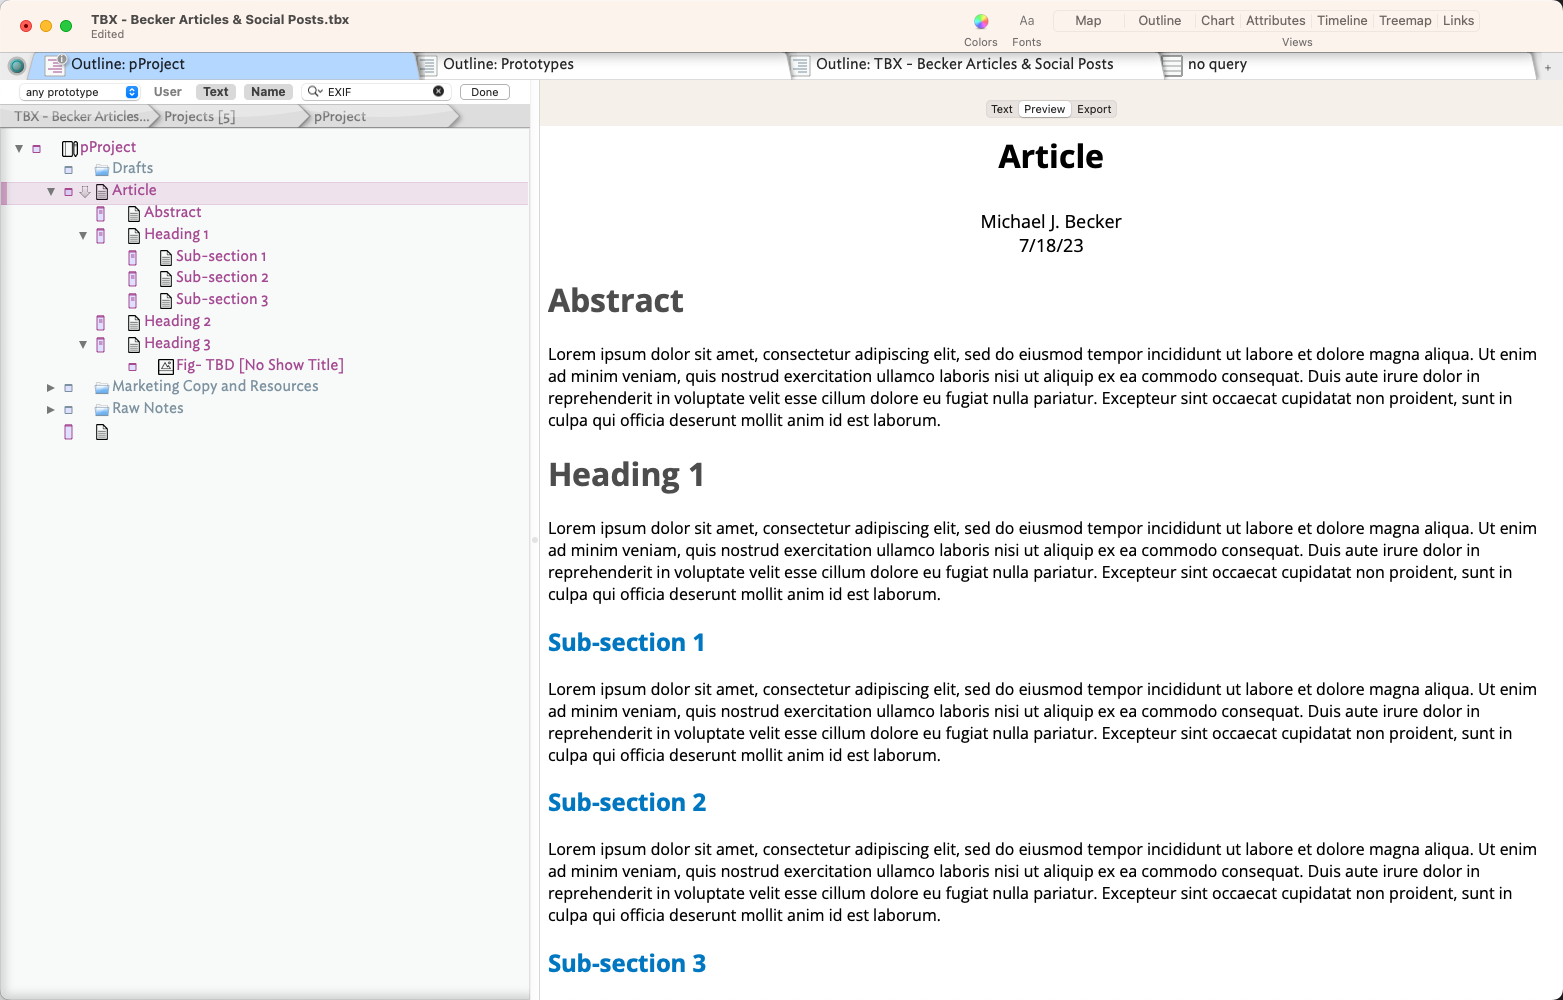Switch to Attributes view
This screenshot has height=1000, width=1563.
coord(1276,20)
